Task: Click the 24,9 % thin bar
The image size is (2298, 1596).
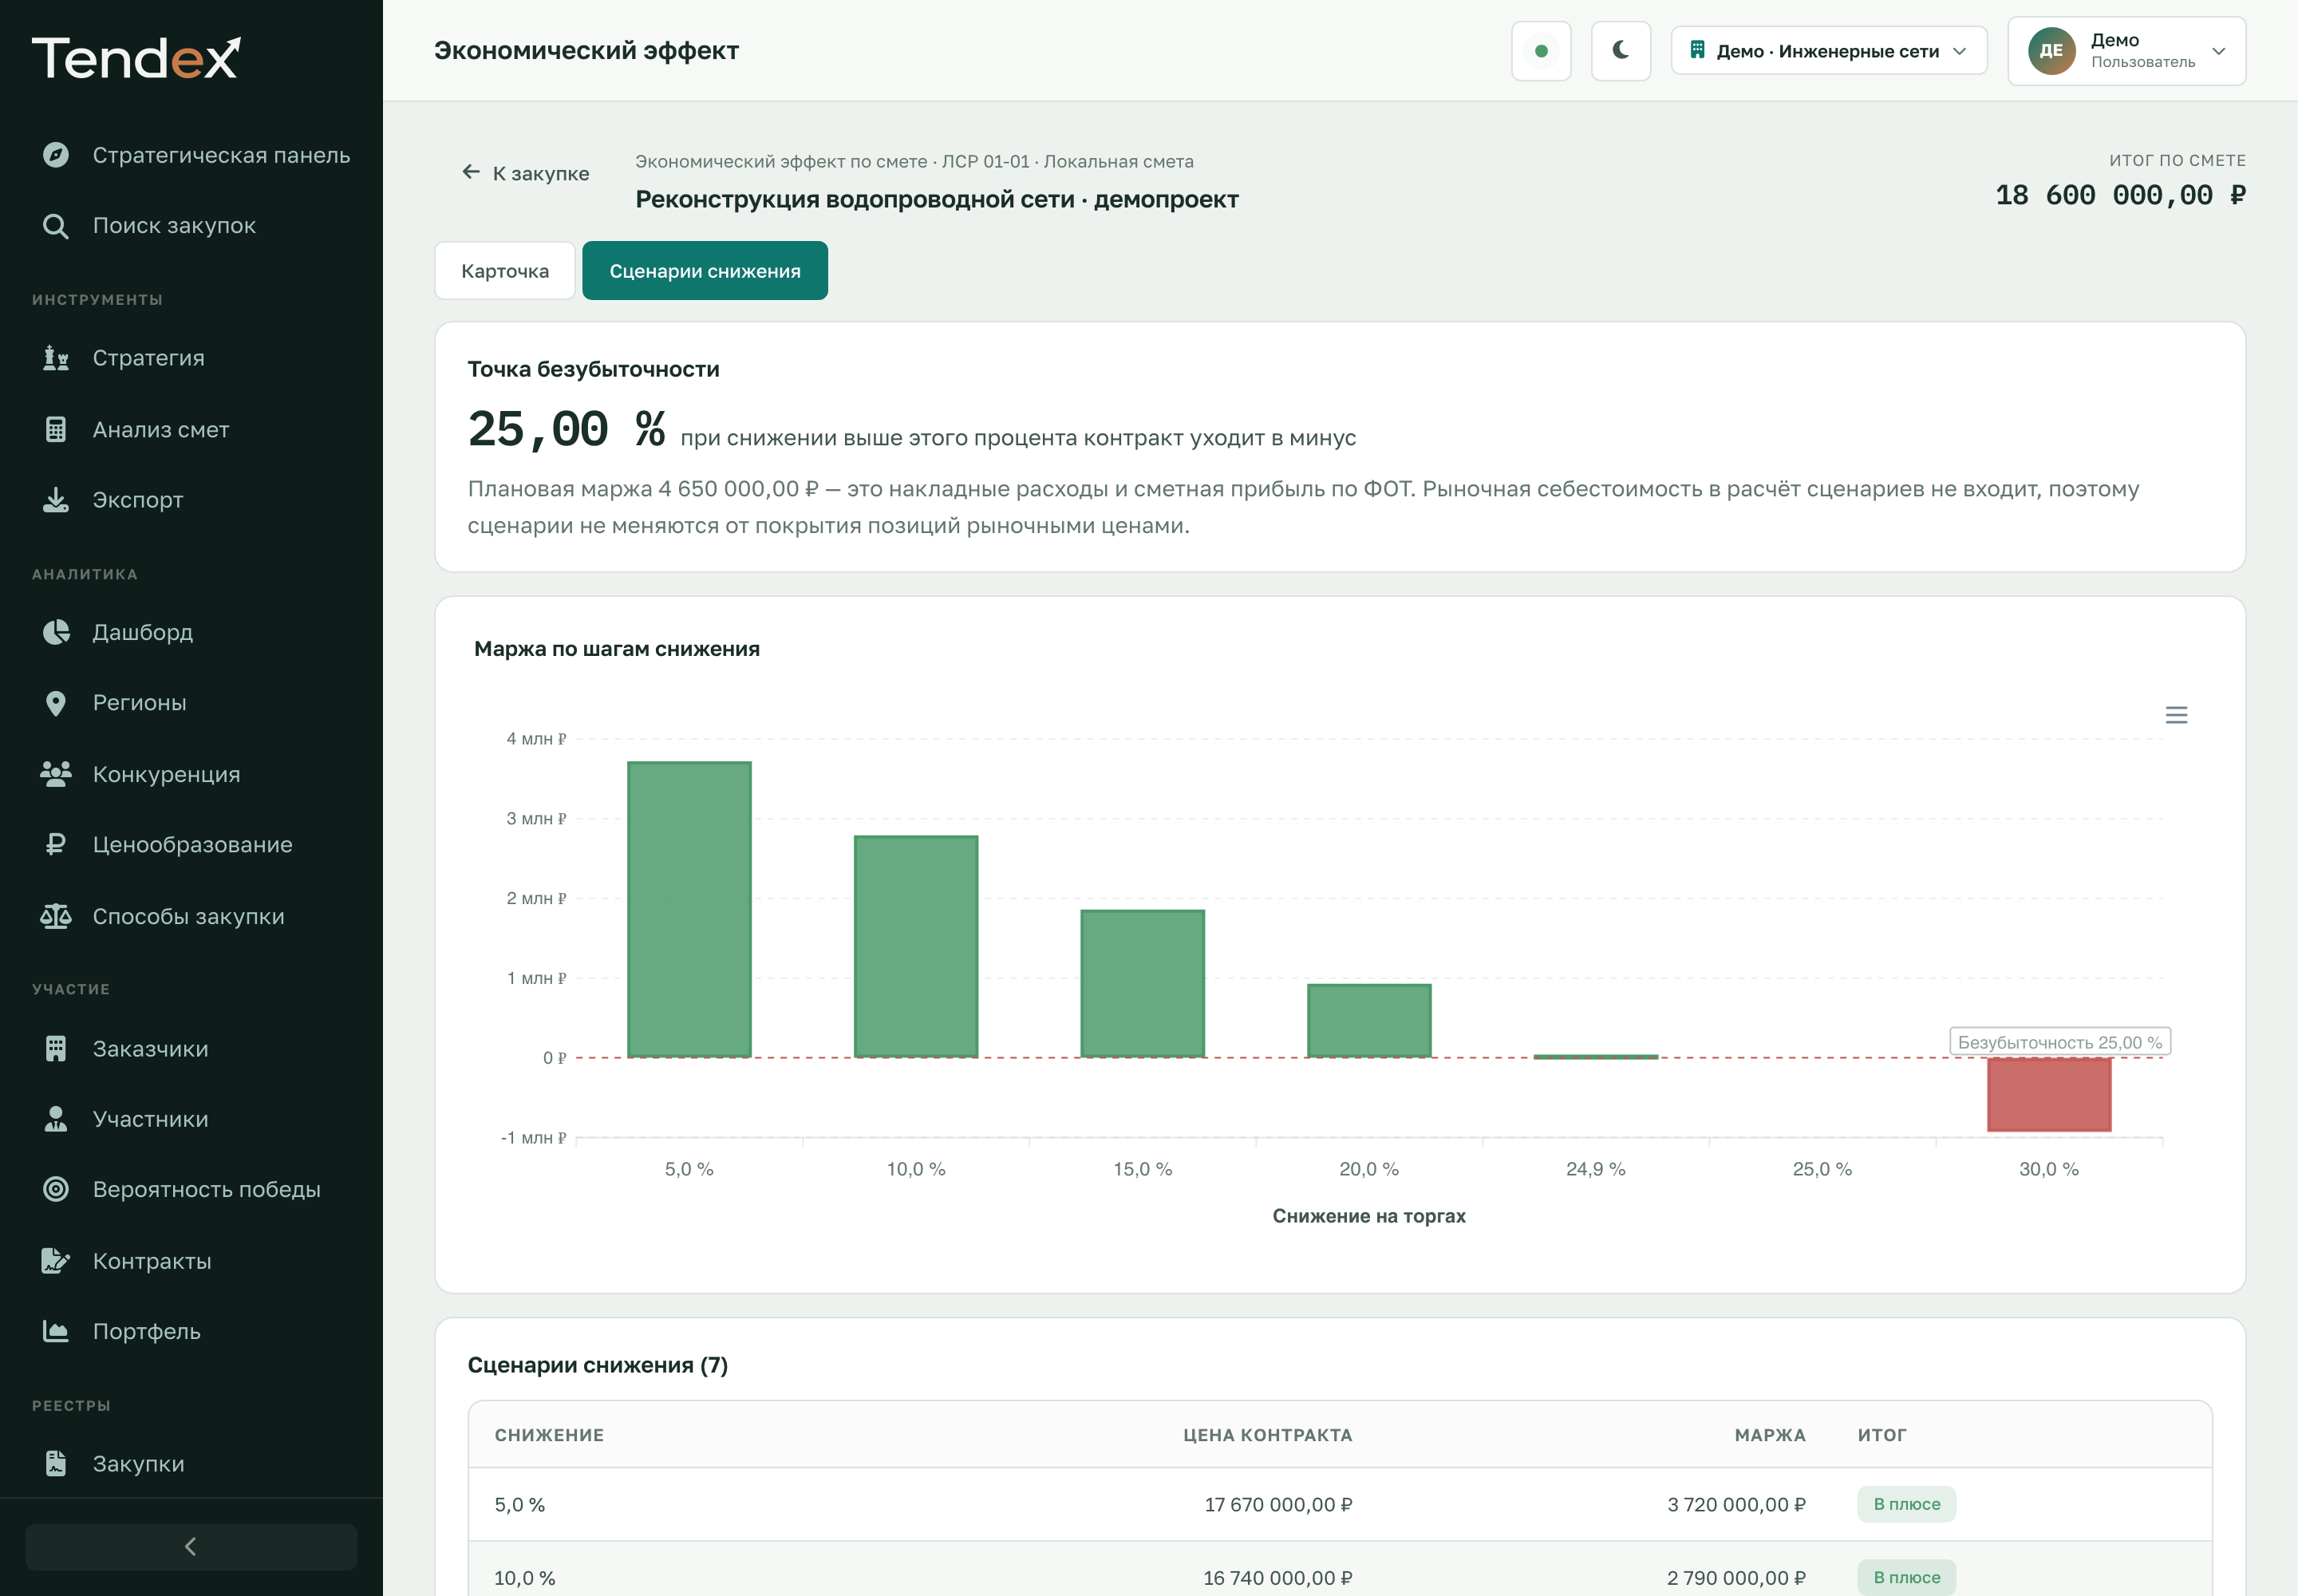Action: point(1596,1056)
